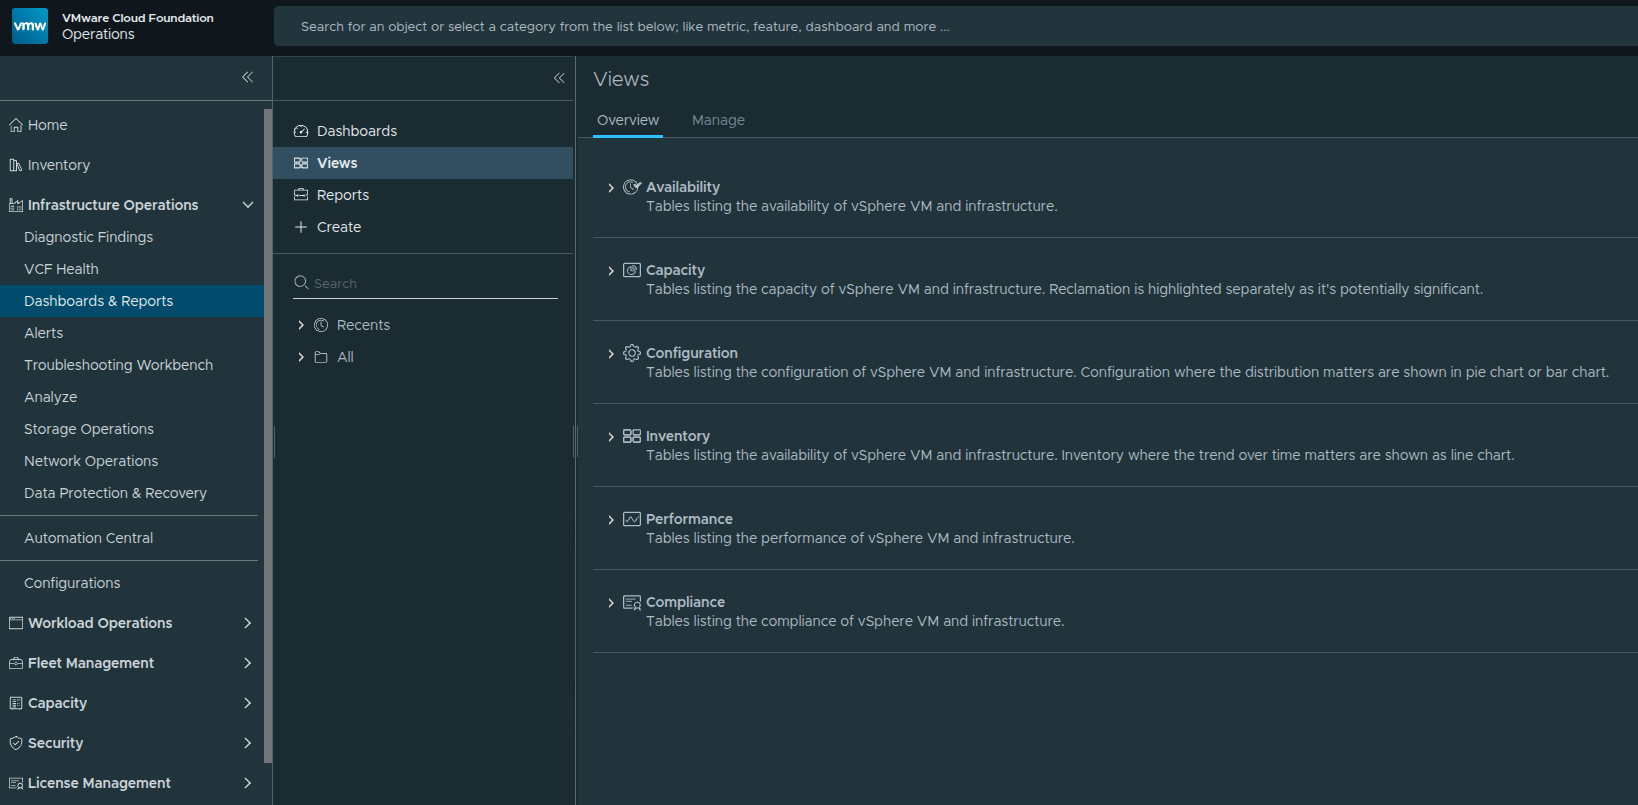
Task: Click the Capacity icon in left navigation
Action: tap(16, 703)
